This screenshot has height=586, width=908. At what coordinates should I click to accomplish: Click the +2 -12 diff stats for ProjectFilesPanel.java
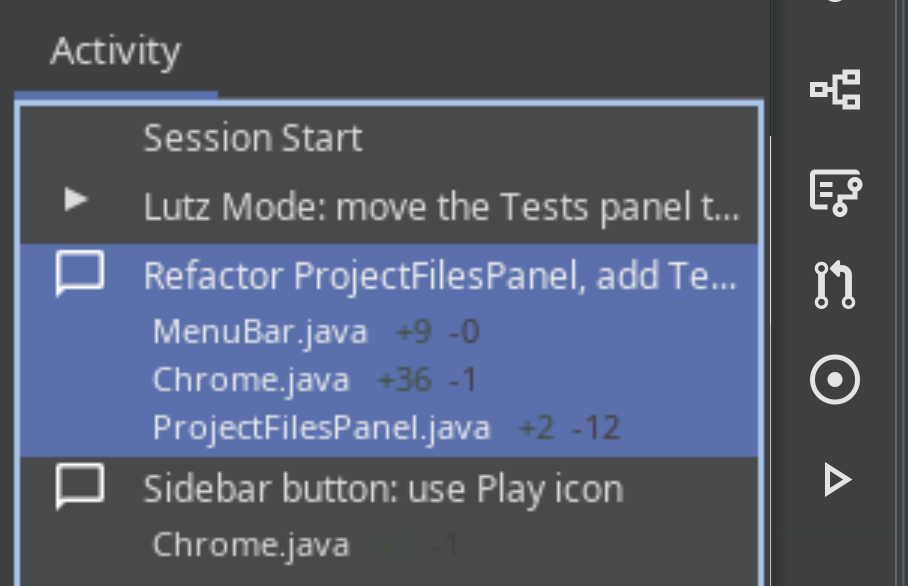click(x=569, y=428)
